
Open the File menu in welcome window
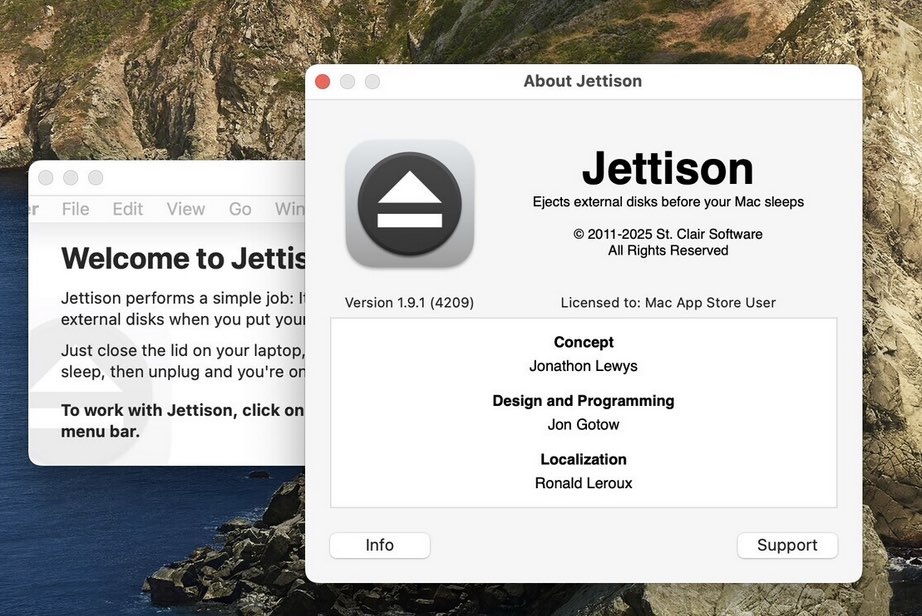coord(75,209)
